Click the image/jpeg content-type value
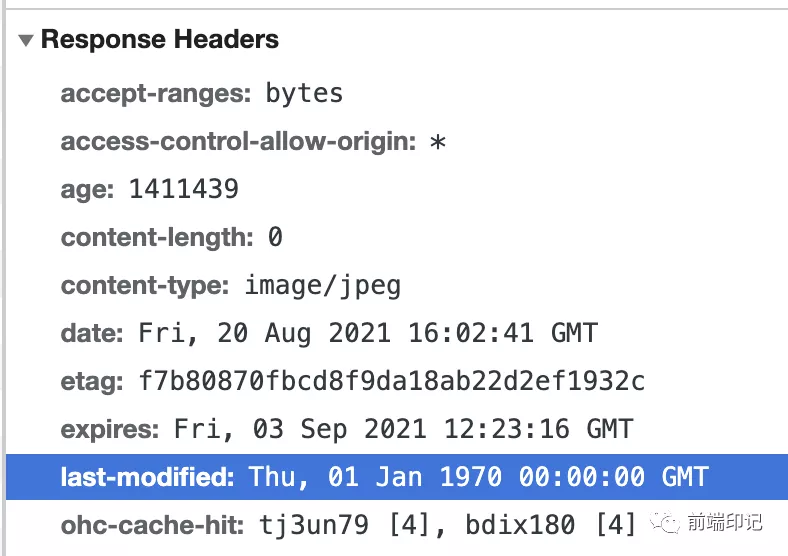The image size is (788, 556). (x=323, y=285)
